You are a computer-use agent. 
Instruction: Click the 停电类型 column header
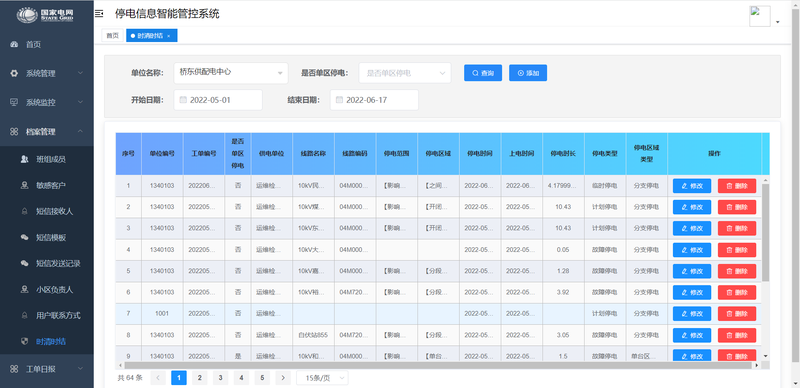[x=605, y=154]
